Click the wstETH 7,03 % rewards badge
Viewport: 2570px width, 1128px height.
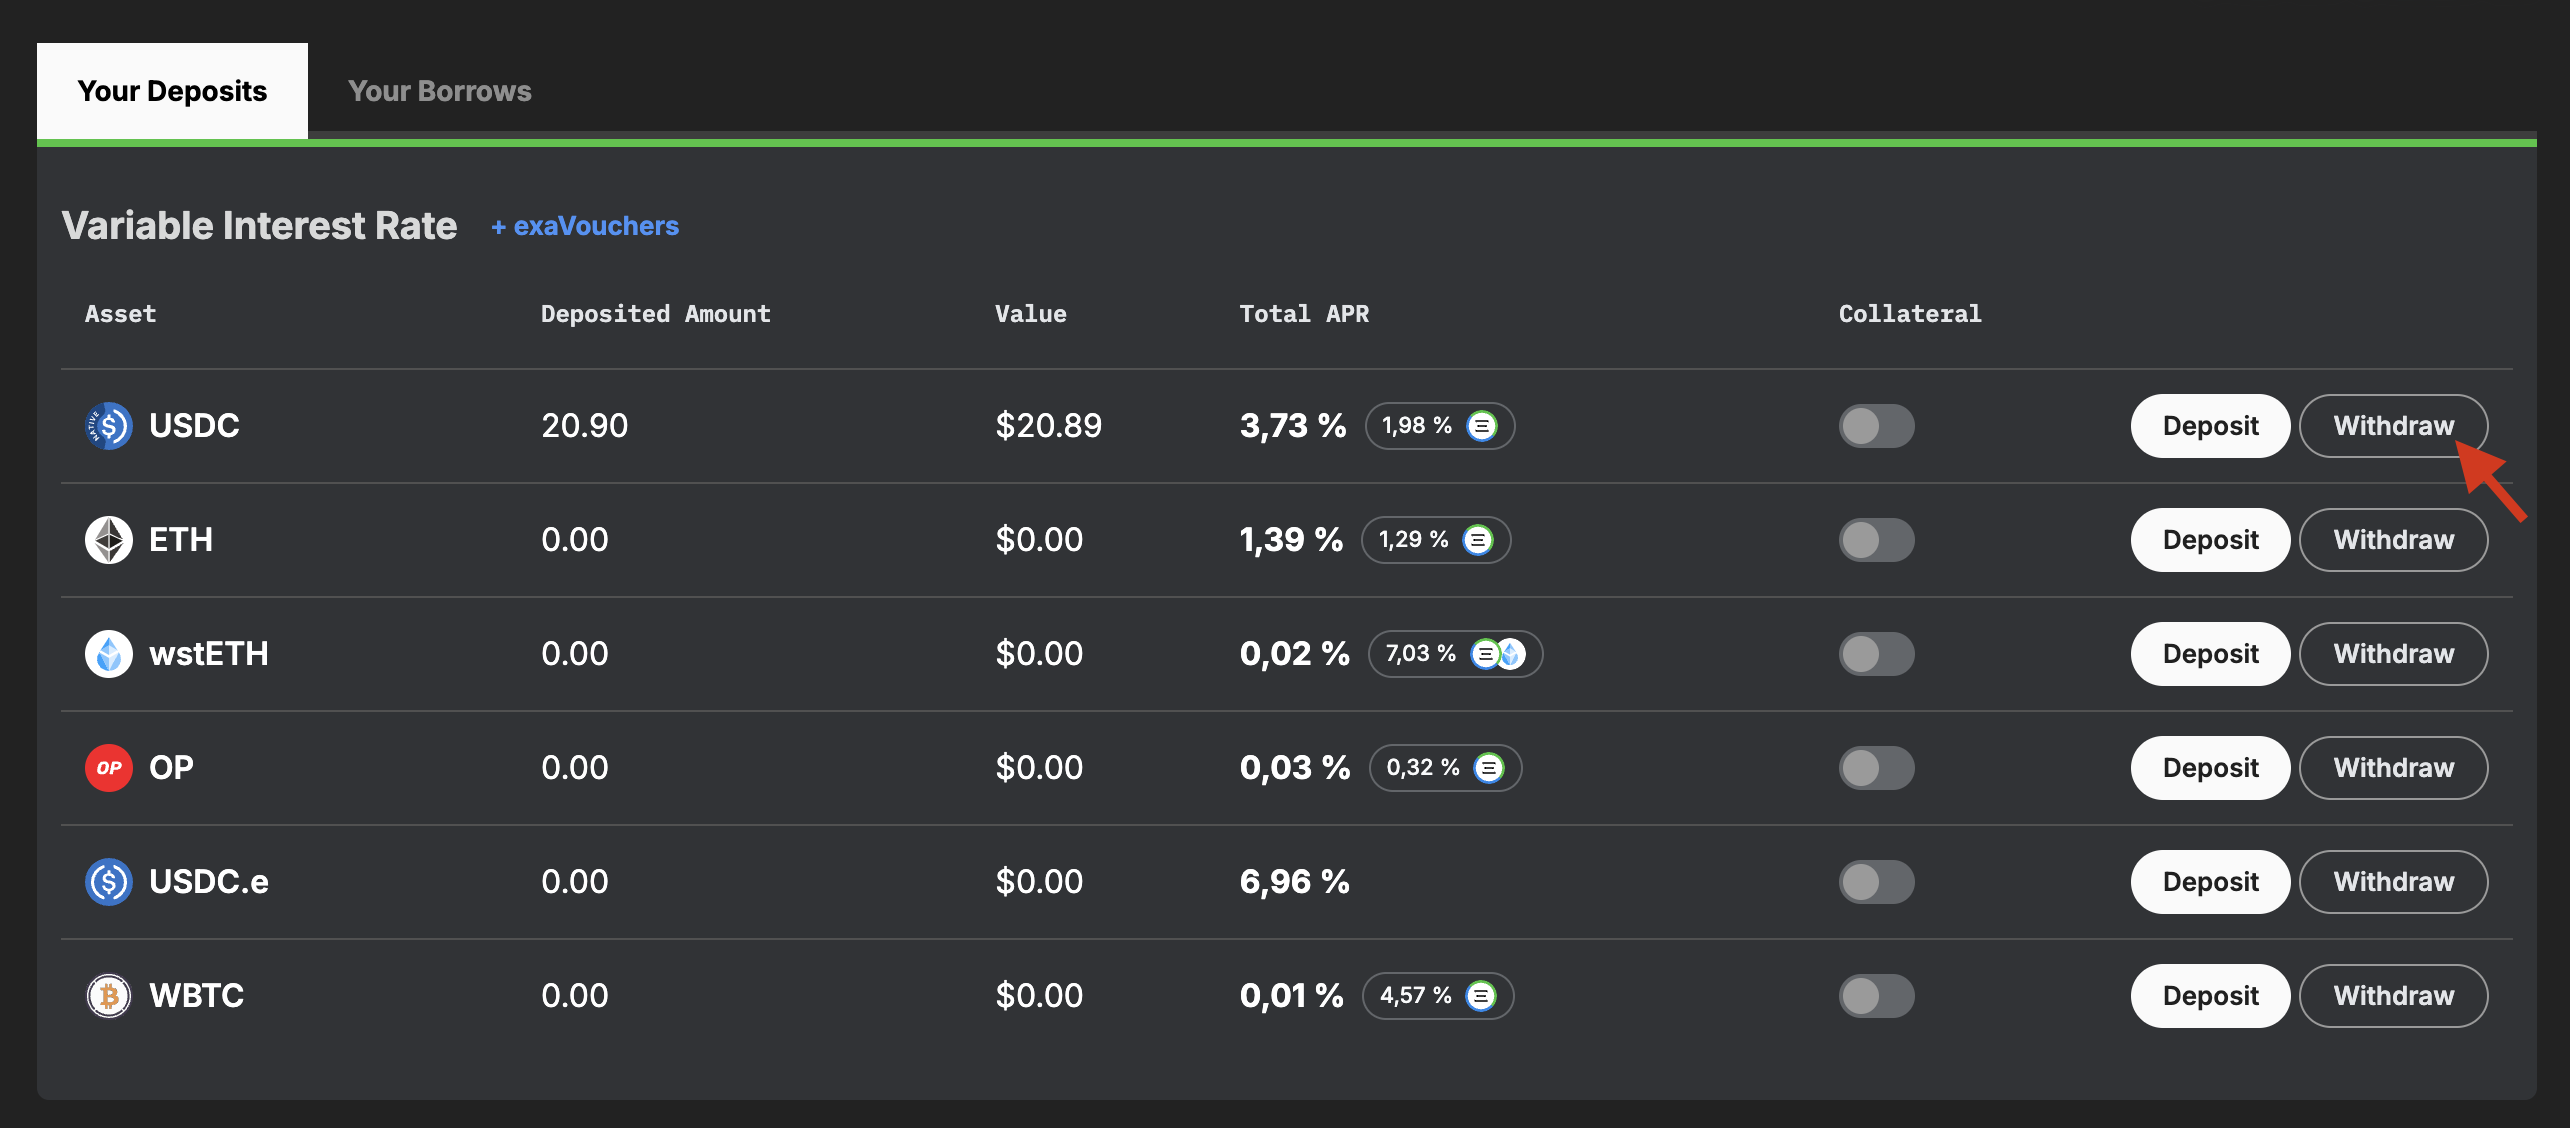pos(1454,654)
